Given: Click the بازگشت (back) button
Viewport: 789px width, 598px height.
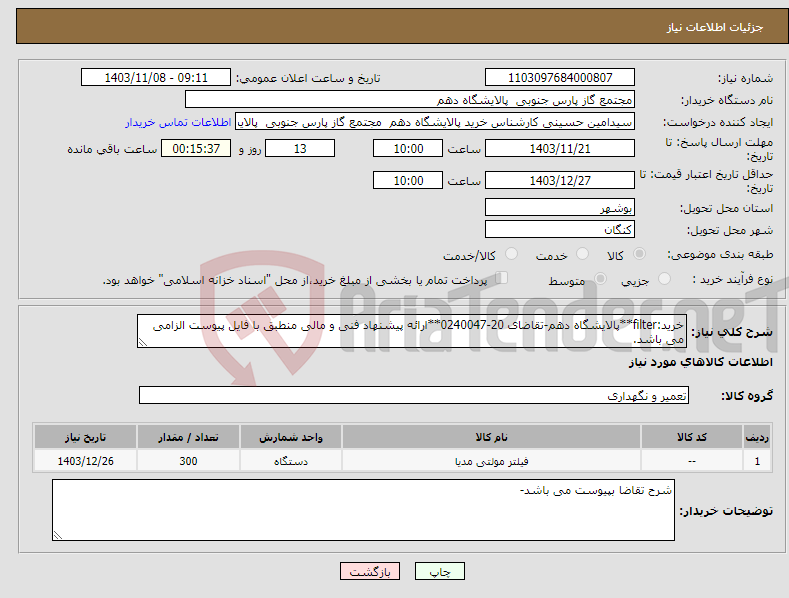Looking at the screenshot, I should [370, 571].
